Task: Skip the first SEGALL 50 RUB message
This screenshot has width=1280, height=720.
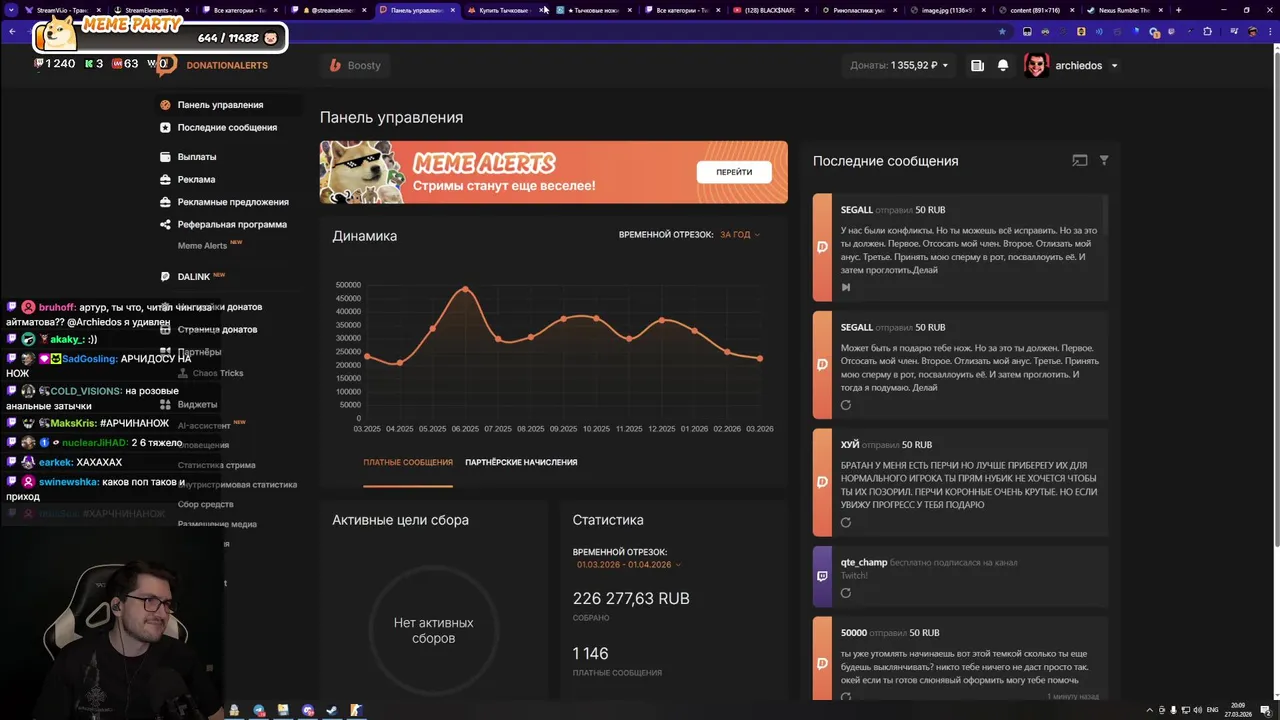Action: pyautogui.click(x=846, y=287)
